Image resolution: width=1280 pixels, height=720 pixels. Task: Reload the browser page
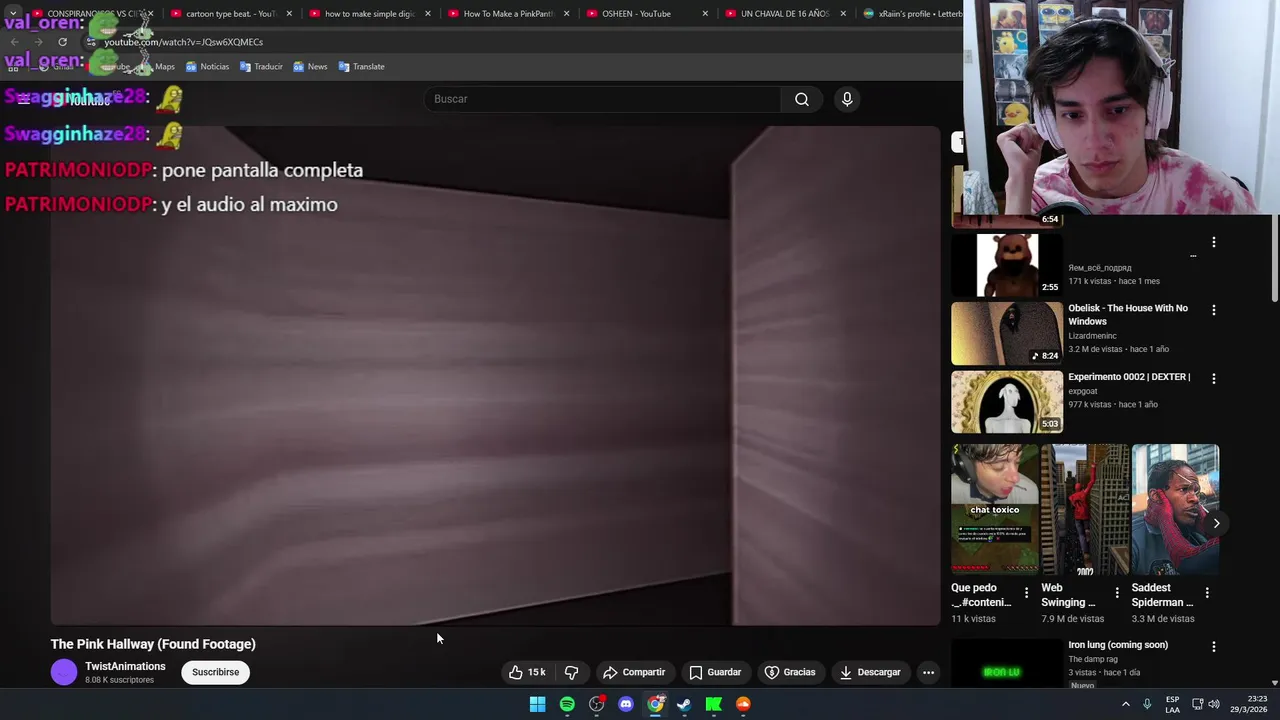pyautogui.click(x=62, y=42)
